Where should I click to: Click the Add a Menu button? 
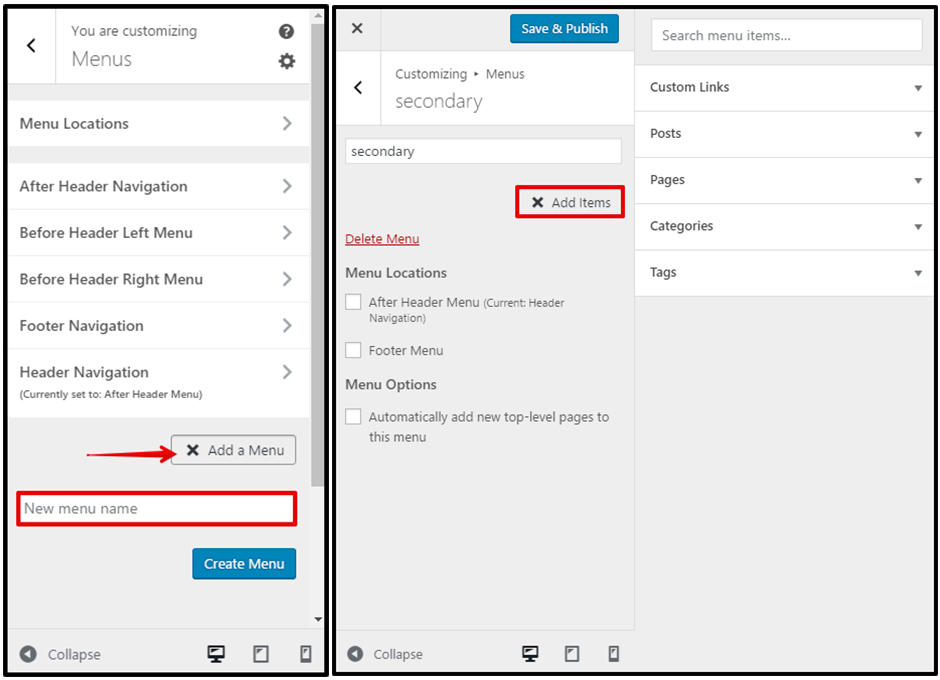click(x=233, y=450)
